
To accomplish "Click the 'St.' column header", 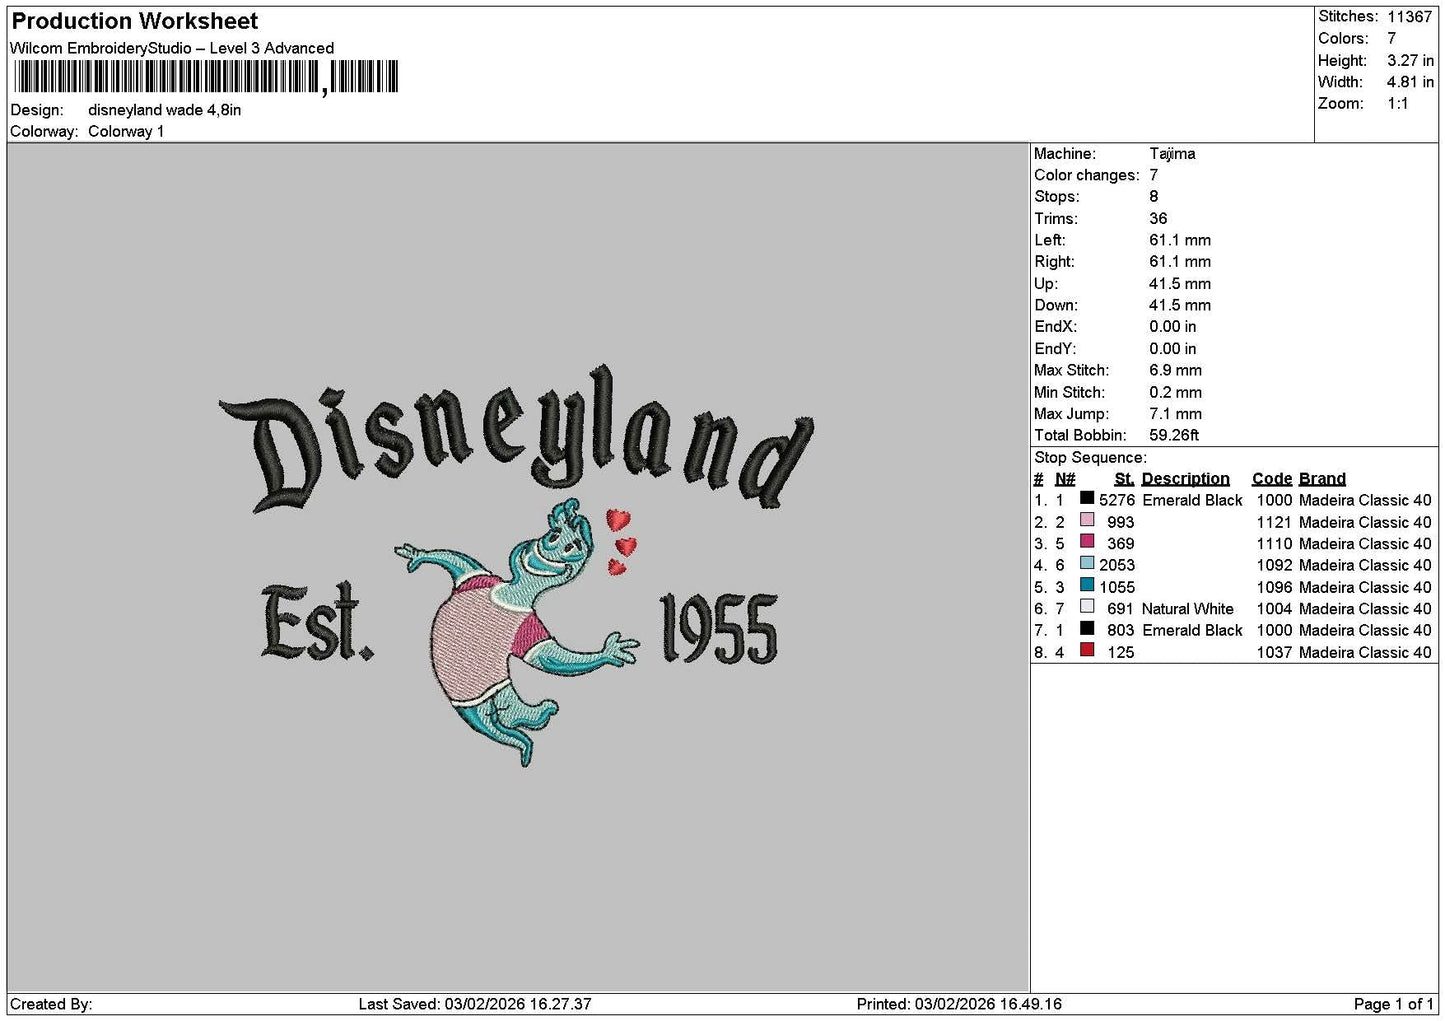I will tap(1124, 479).
